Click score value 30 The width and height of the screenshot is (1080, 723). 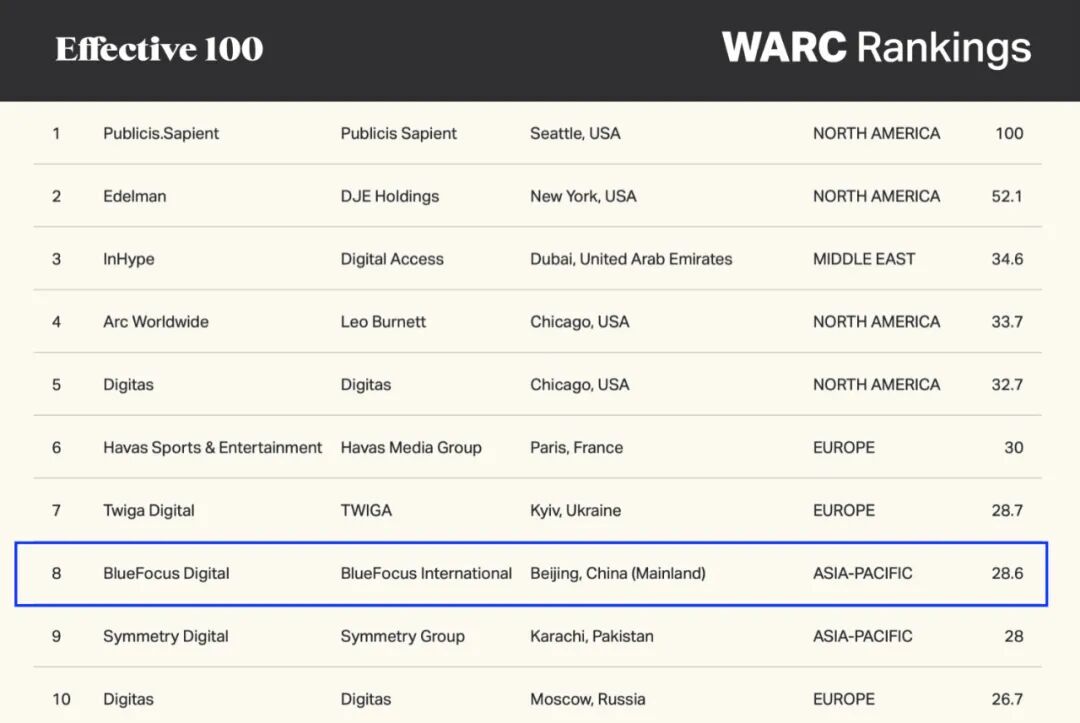pos(1014,448)
